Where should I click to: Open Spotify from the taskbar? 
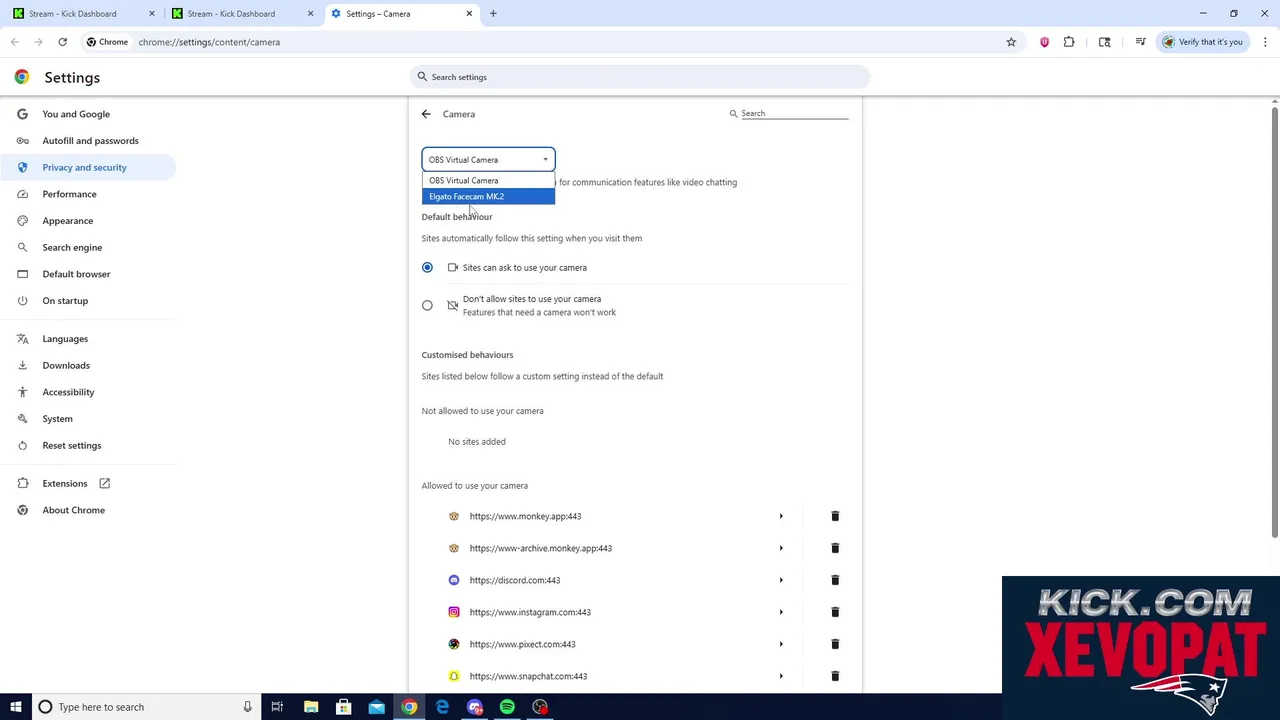click(x=507, y=707)
